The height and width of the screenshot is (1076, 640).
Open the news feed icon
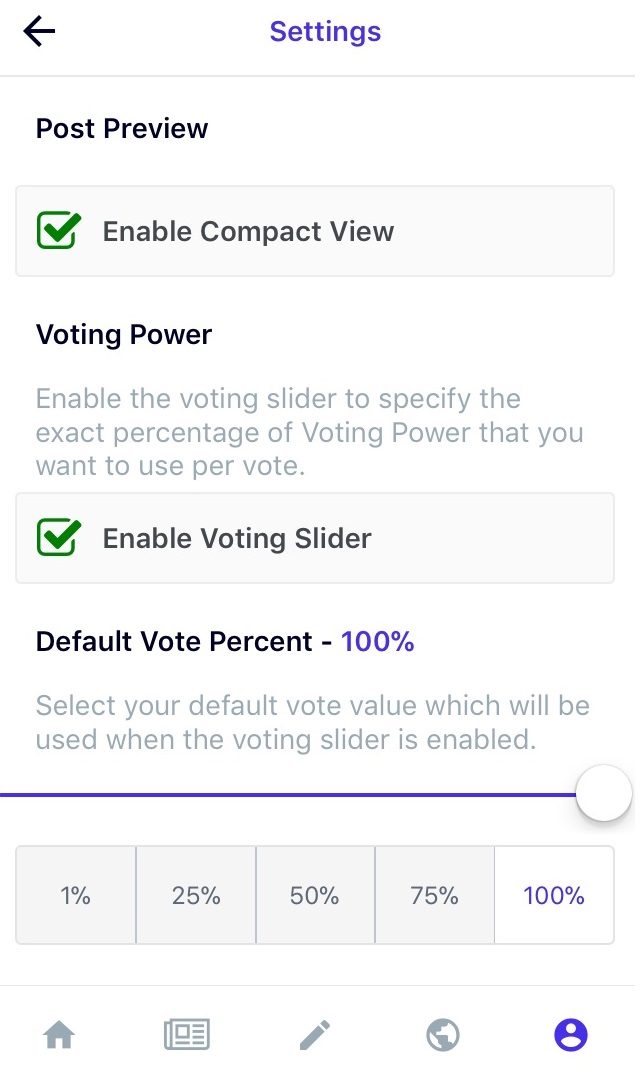[187, 1034]
